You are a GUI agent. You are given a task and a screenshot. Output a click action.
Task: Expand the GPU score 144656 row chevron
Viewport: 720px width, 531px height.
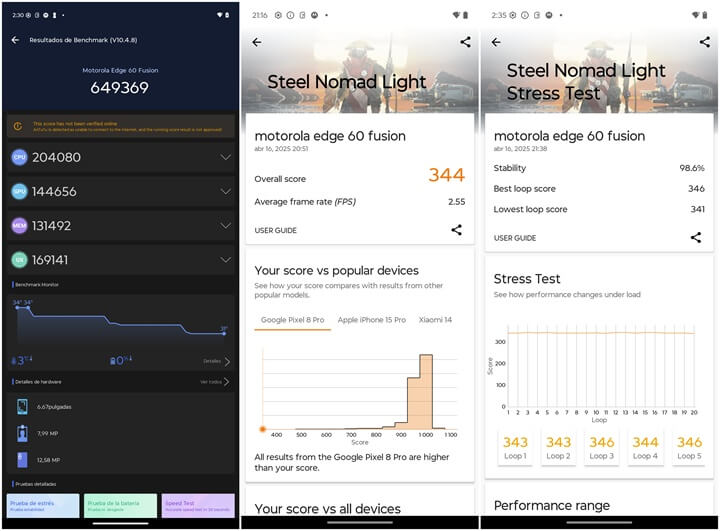point(225,192)
